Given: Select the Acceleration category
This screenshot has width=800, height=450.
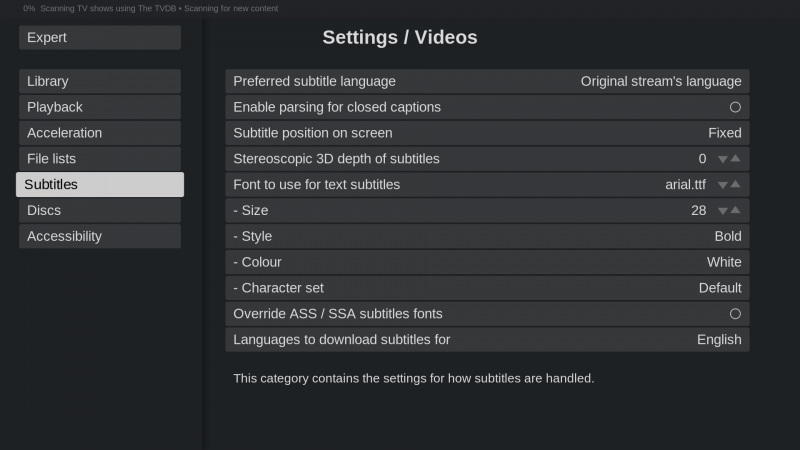Looking at the screenshot, I should [x=100, y=133].
